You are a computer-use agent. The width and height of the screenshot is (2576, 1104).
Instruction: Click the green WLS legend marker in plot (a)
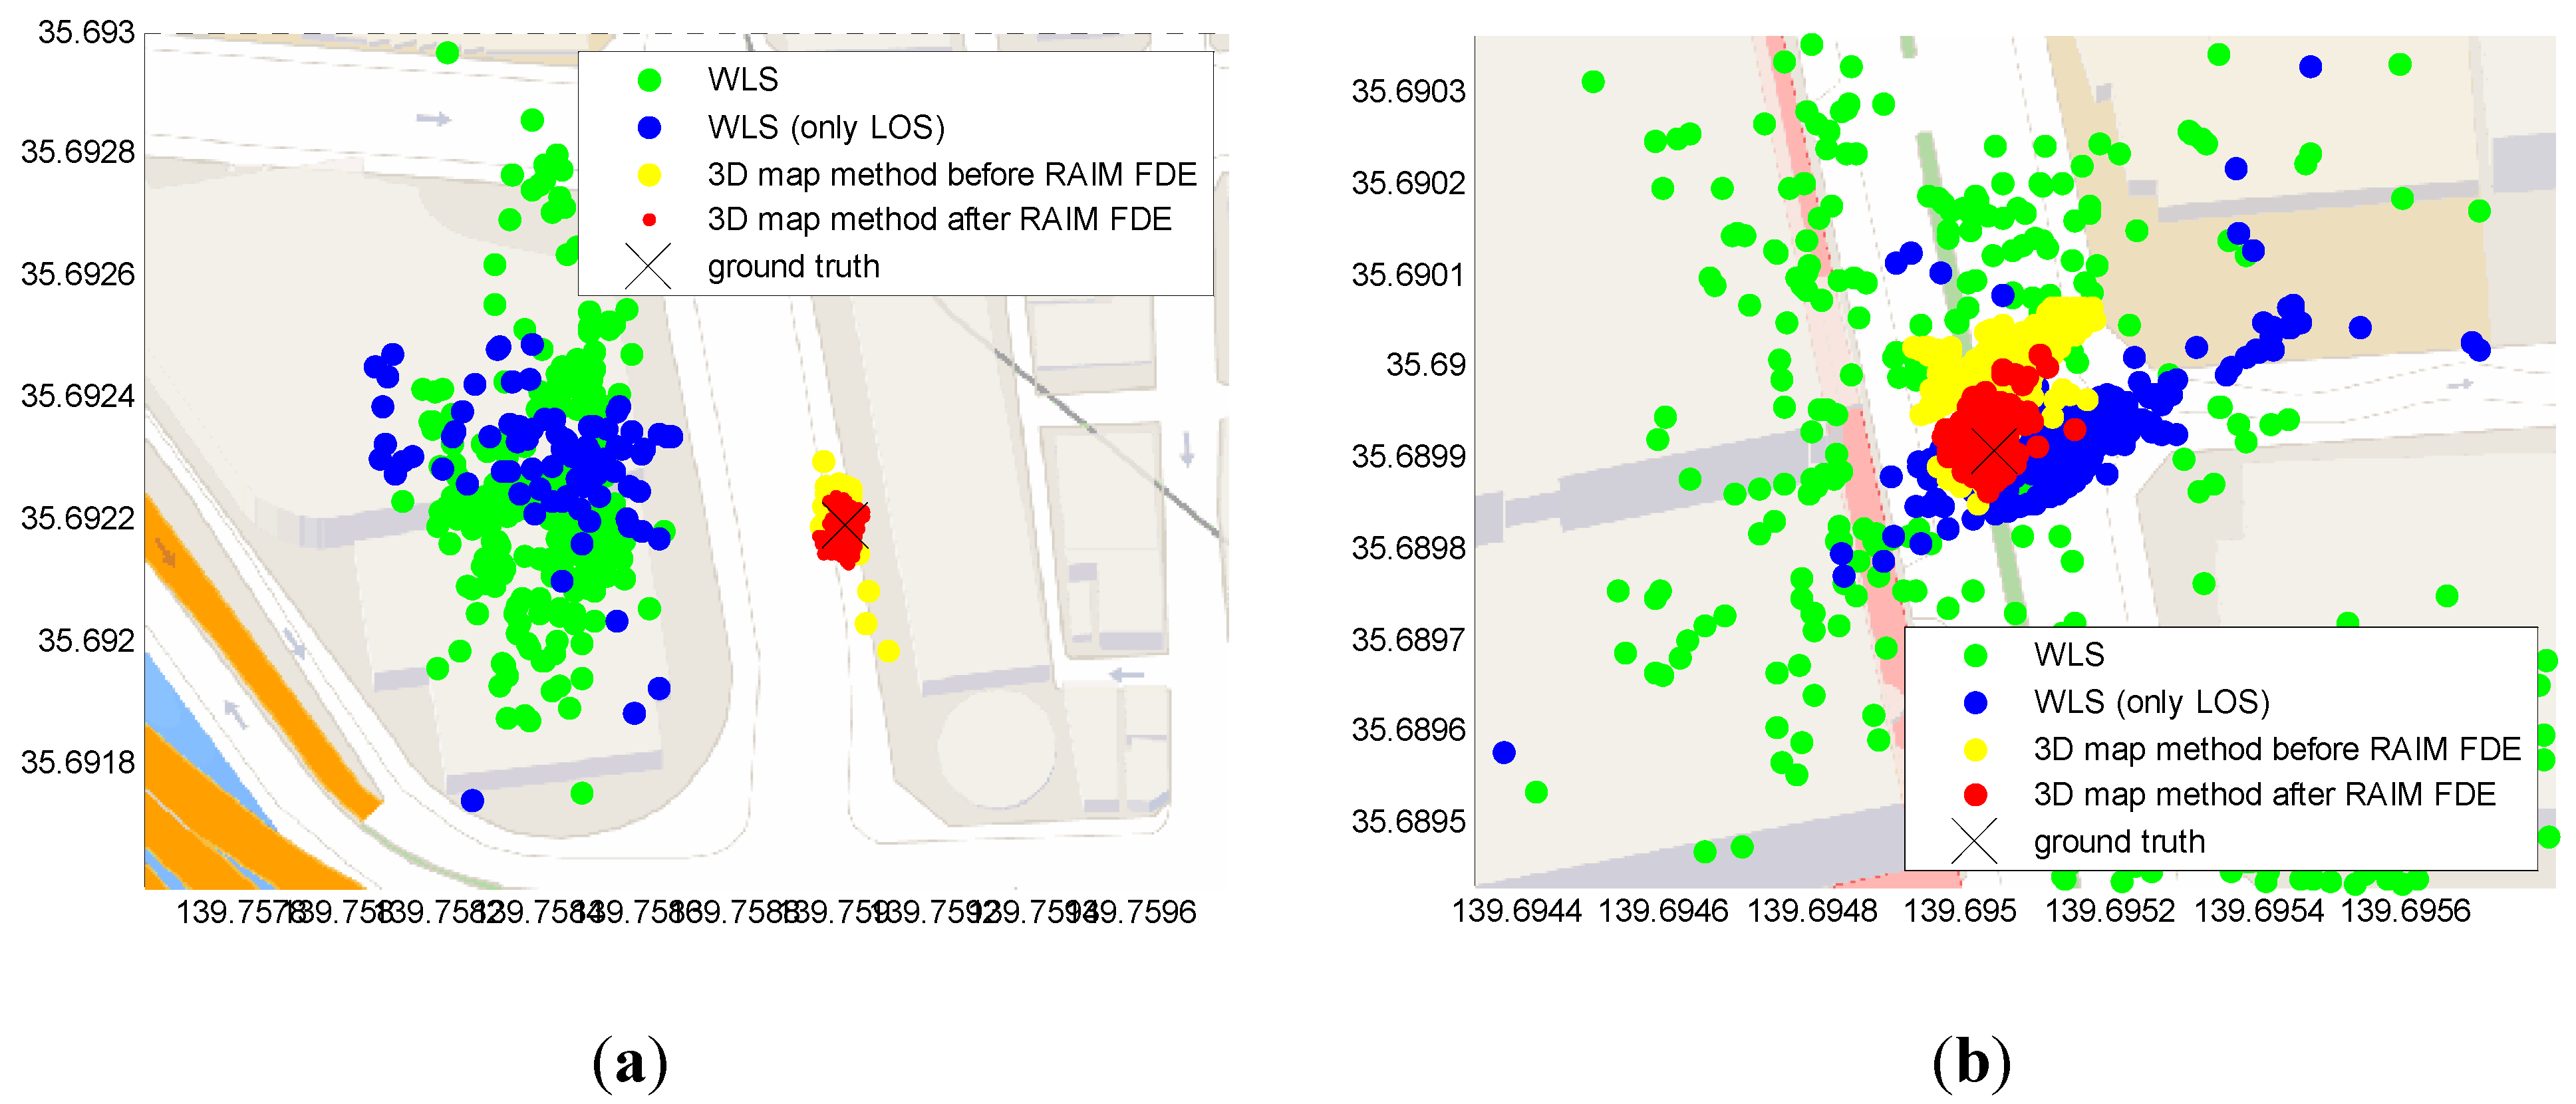point(649,79)
